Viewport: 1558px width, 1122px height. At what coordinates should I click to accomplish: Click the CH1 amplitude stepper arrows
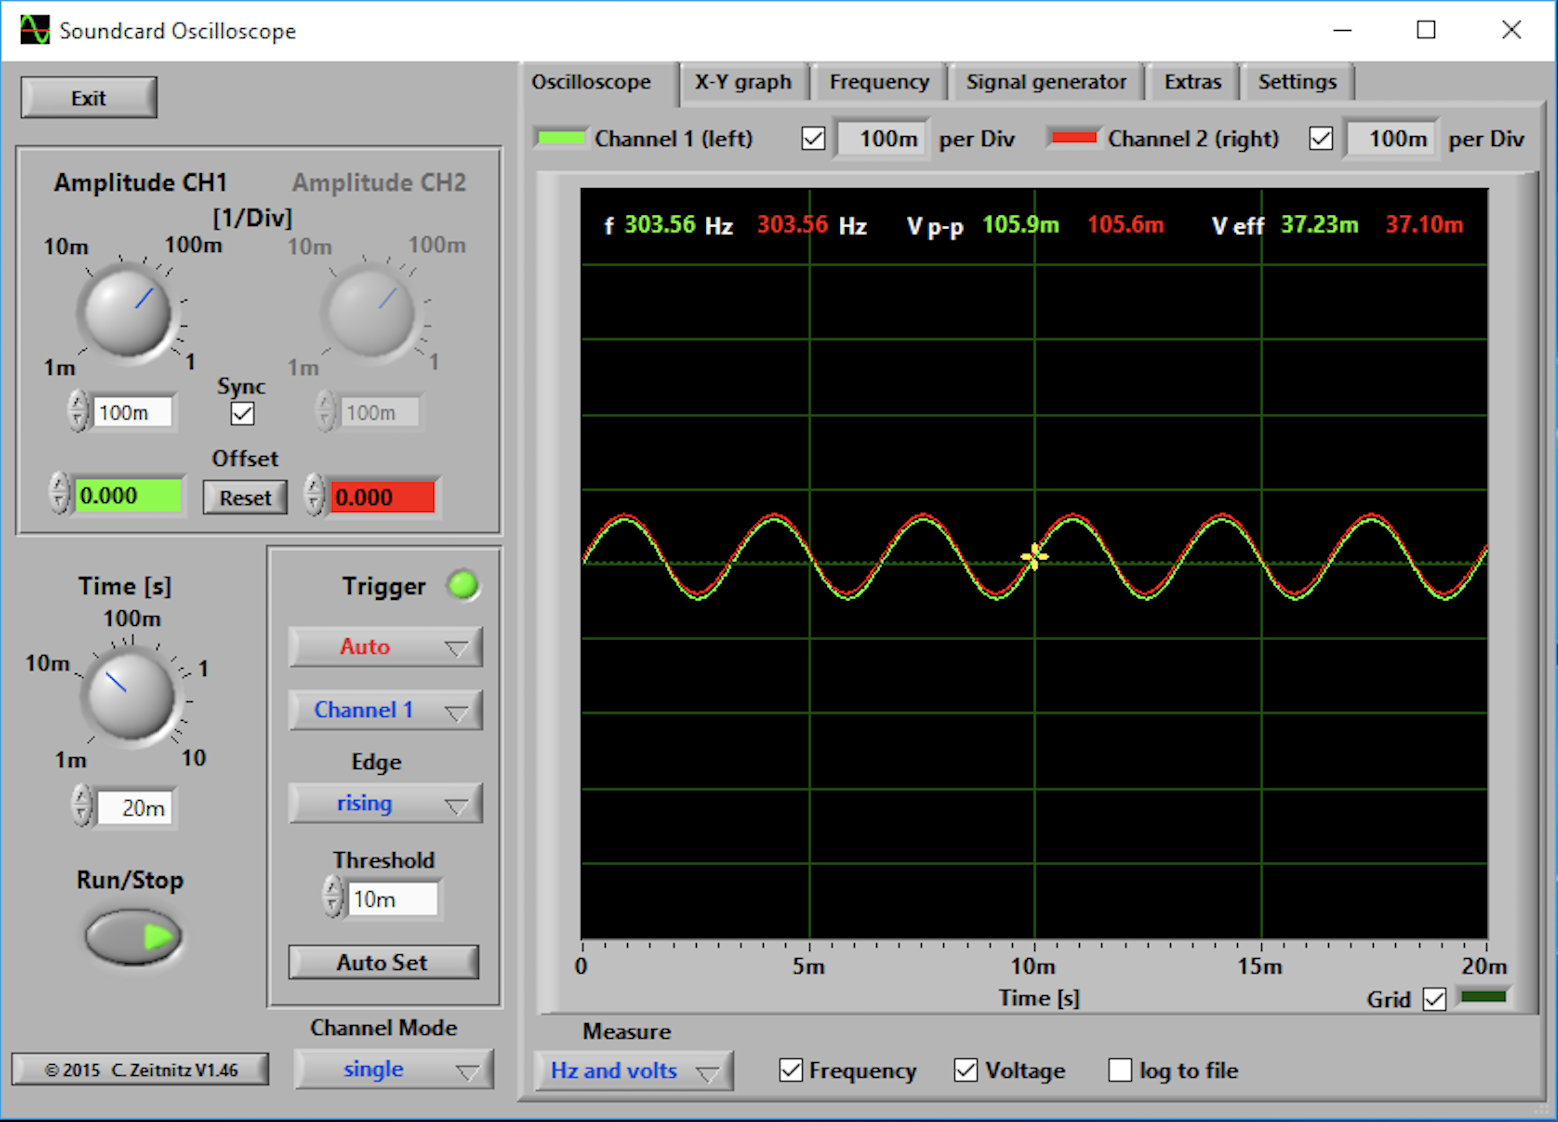pos(78,412)
